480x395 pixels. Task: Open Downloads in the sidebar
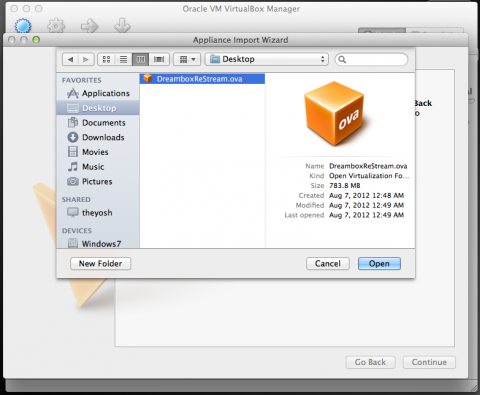[x=98, y=137]
